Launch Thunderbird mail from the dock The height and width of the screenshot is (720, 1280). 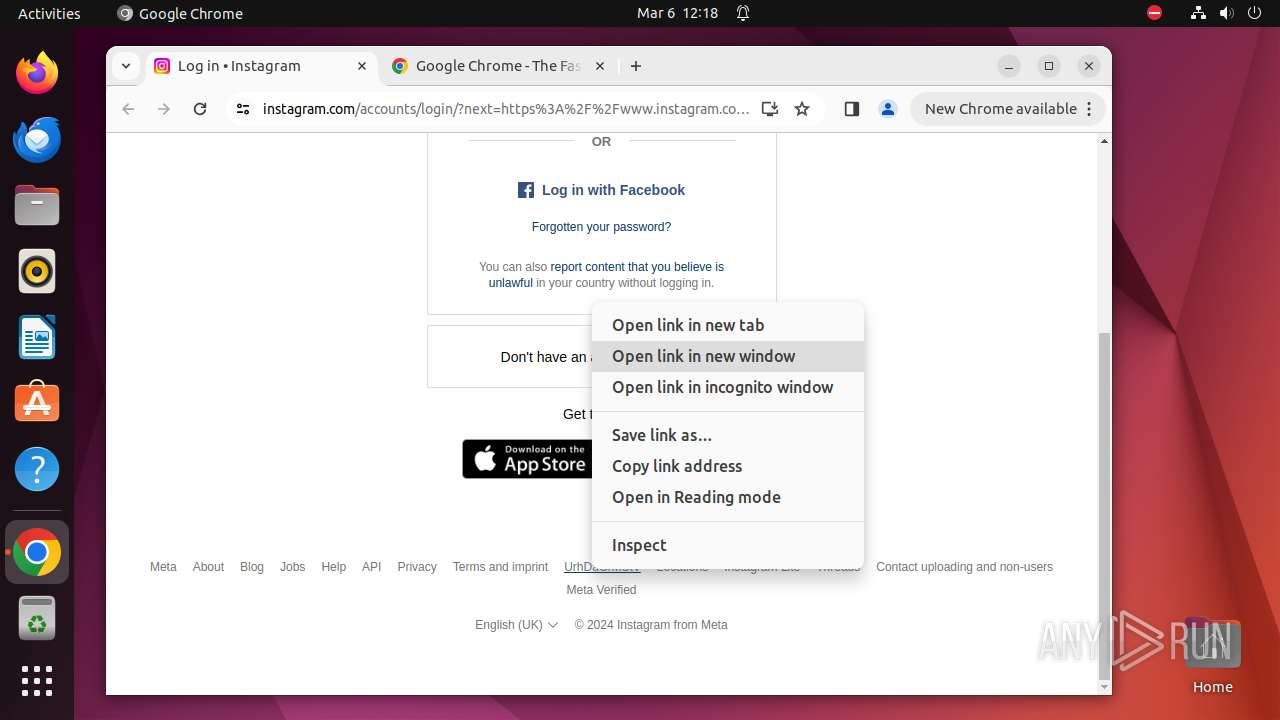[37, 139]
